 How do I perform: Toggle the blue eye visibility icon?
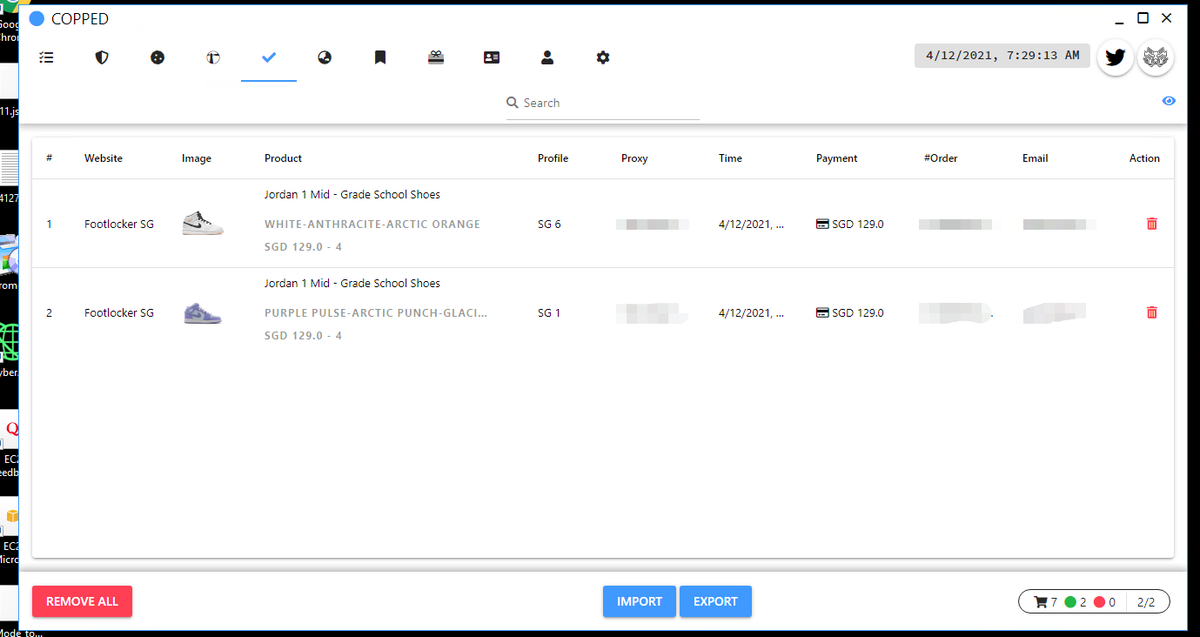1169,101
